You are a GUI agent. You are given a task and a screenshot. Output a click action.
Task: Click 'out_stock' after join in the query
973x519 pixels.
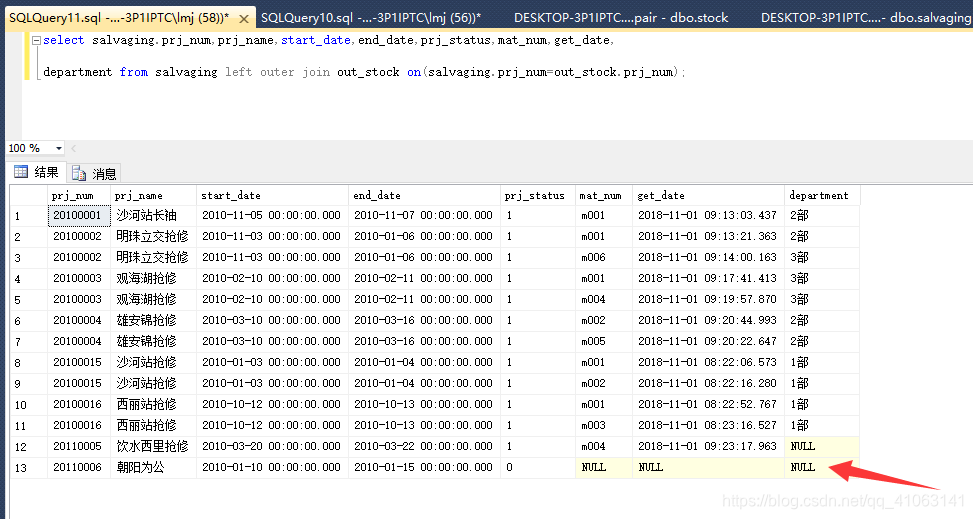[x=368, y=72]
